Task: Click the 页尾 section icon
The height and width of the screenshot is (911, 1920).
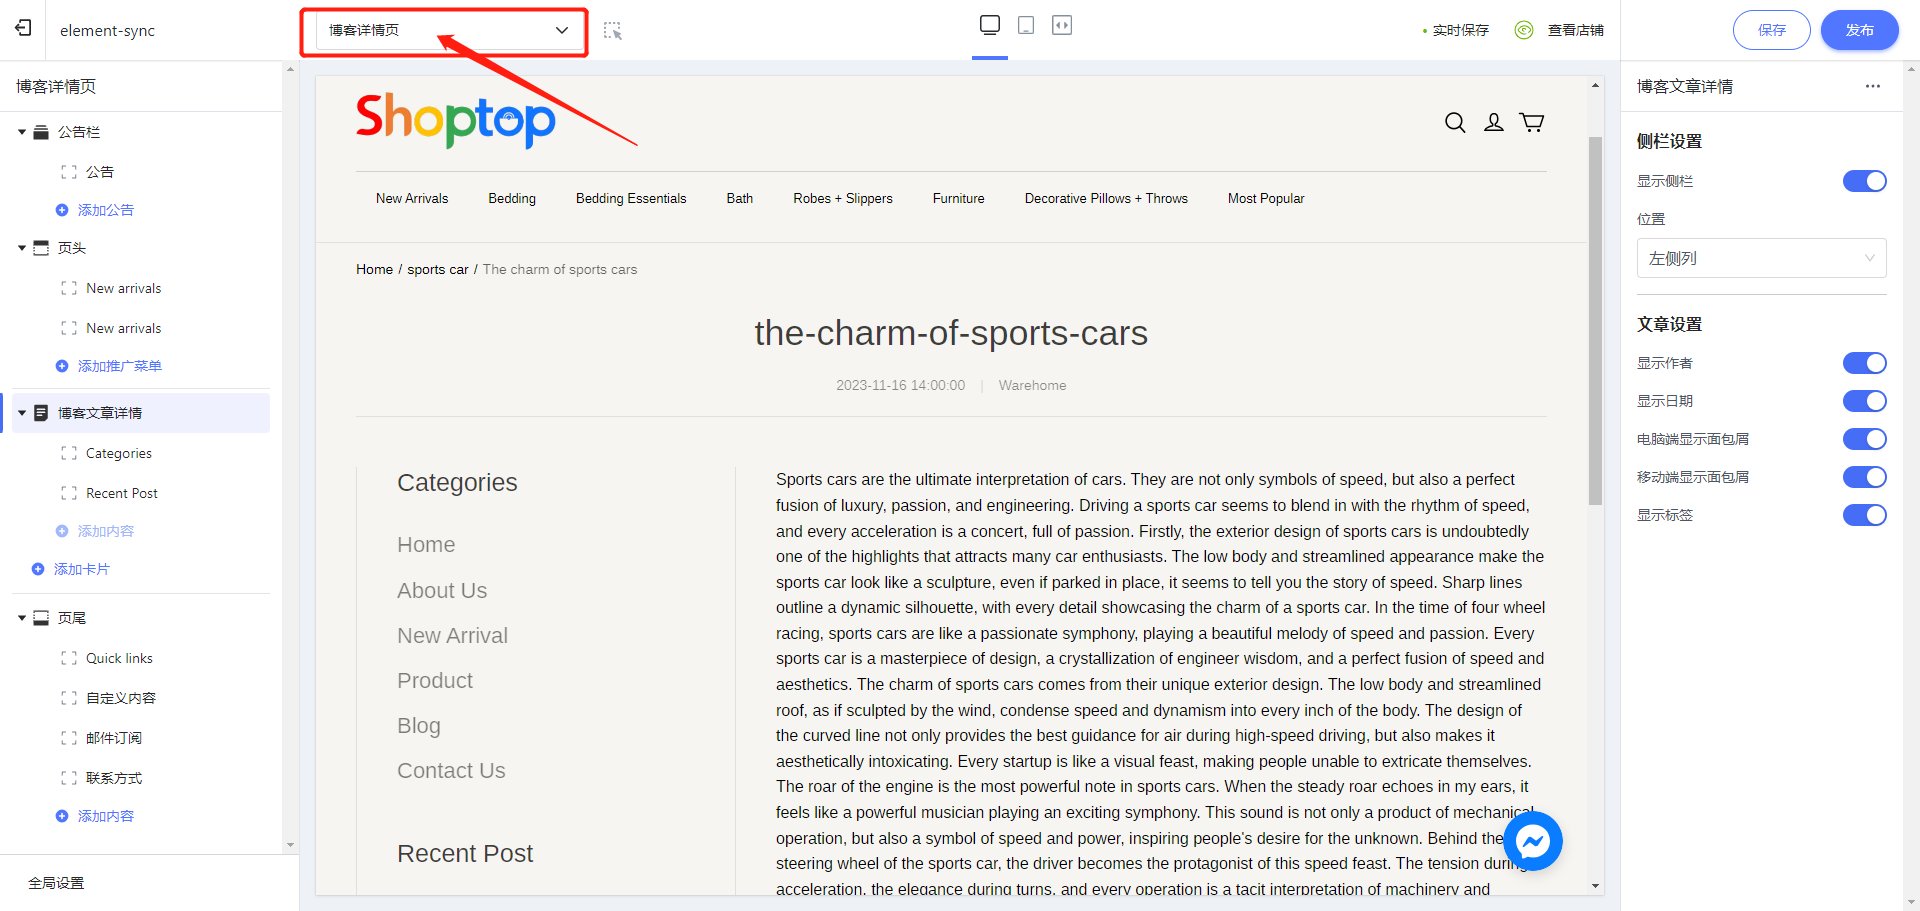Action: (41, 618)
